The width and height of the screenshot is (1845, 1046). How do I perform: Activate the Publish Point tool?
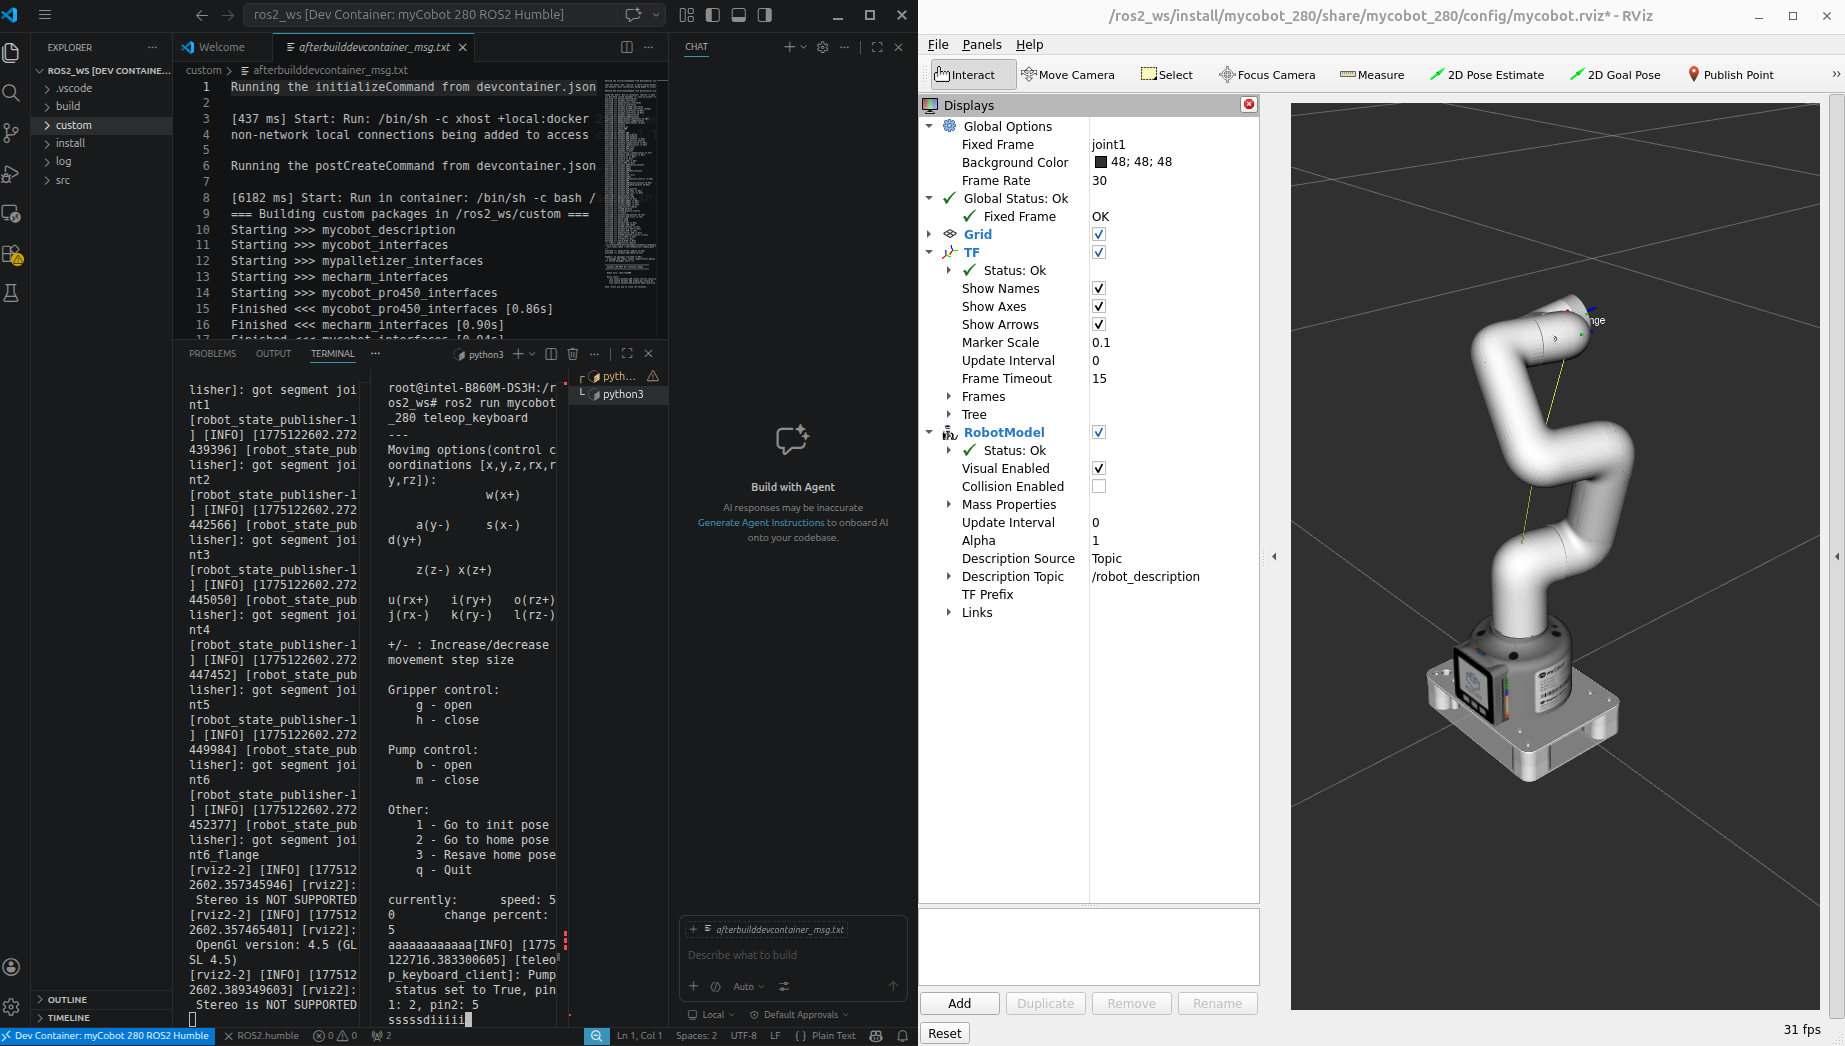tap(1731, 75)
